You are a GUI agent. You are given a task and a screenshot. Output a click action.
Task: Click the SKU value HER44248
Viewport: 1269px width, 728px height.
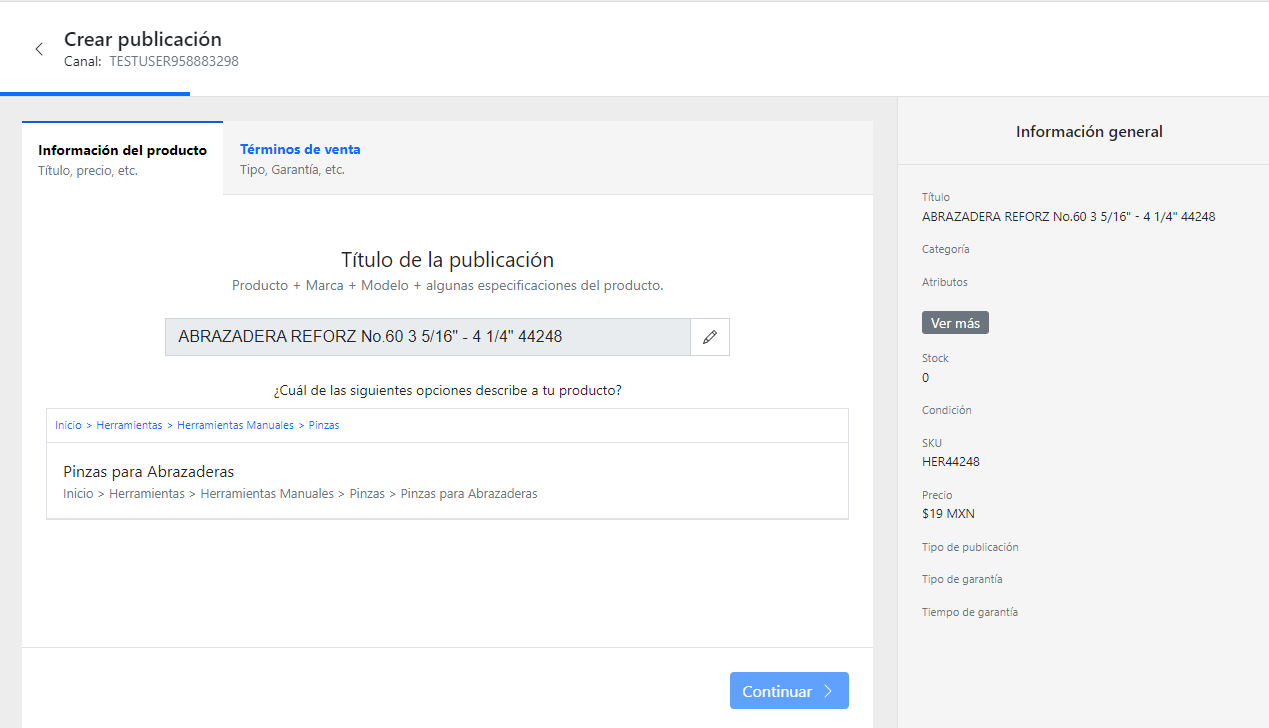[950, 462]
